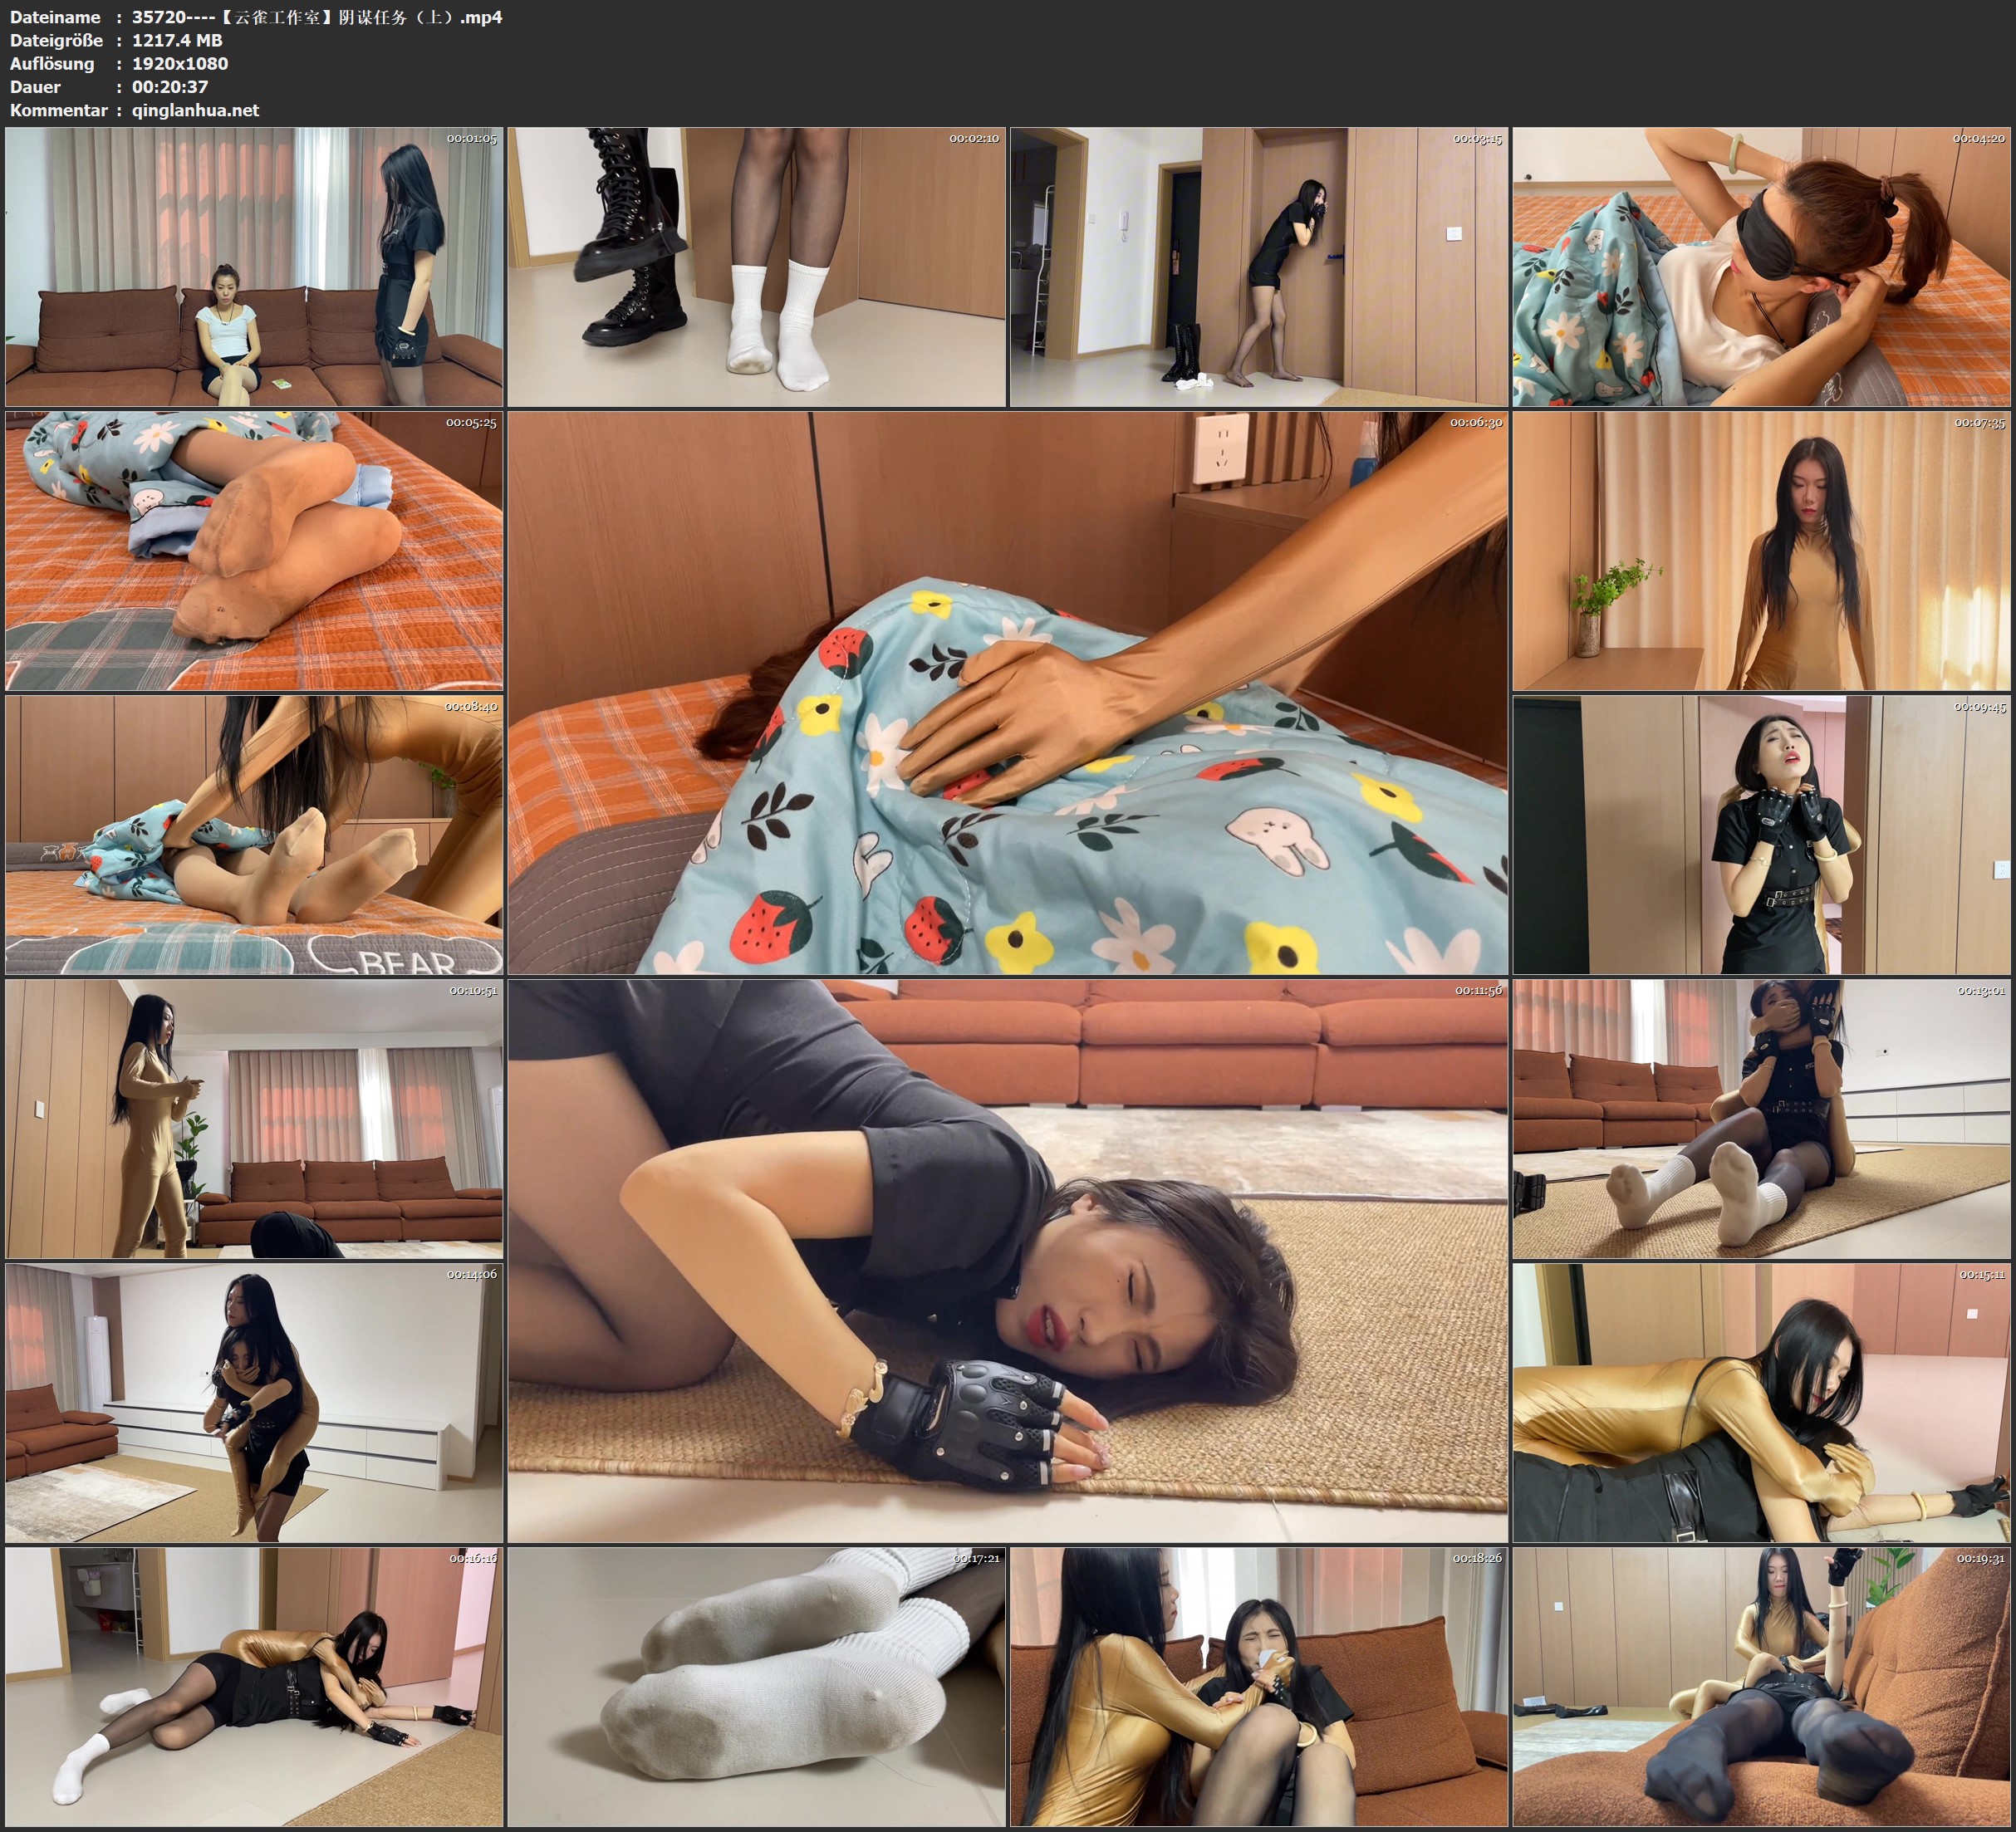Viewport: 2016px width, 1832px height.
Task: Select the frame timestamped 00:13:01
Action: pos(1761,1118)
